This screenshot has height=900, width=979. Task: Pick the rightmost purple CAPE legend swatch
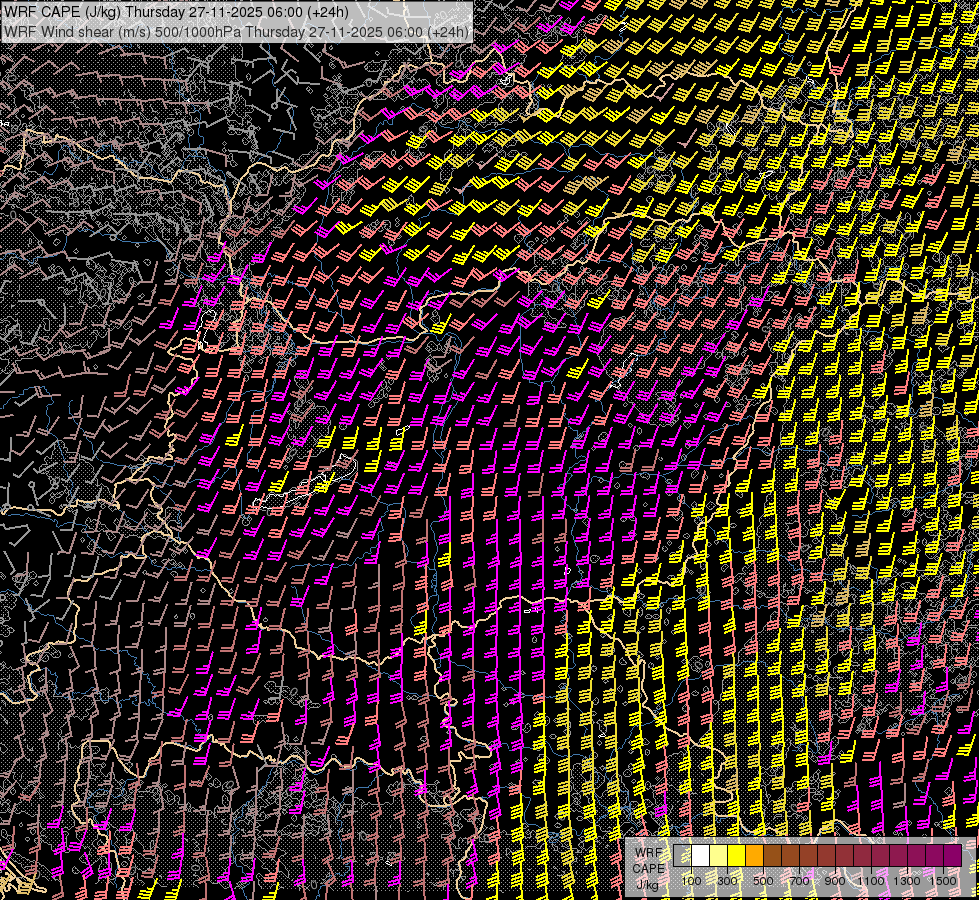point(953,856)
